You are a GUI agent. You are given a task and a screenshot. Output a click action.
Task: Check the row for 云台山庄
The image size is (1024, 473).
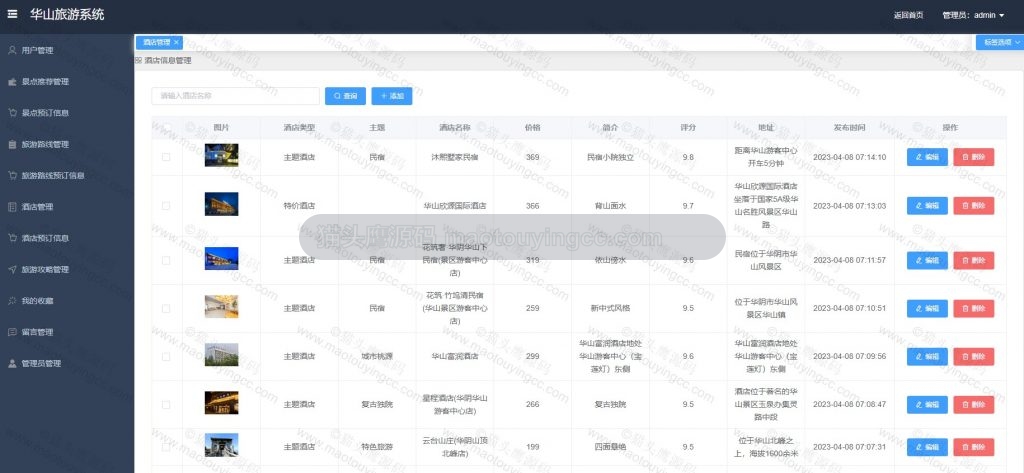tap(166, 447)
